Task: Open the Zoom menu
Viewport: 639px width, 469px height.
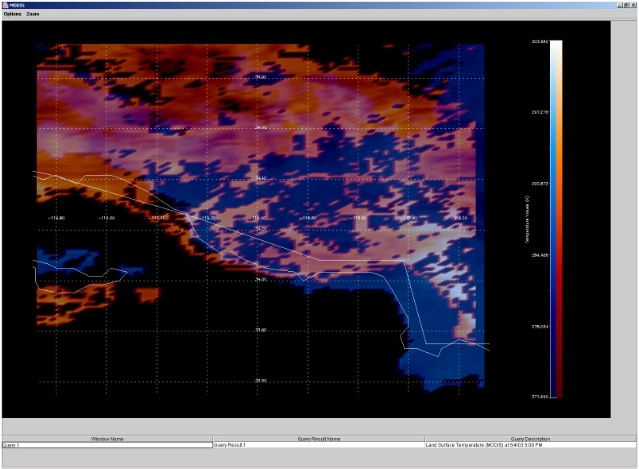Action: click(33, 14)
